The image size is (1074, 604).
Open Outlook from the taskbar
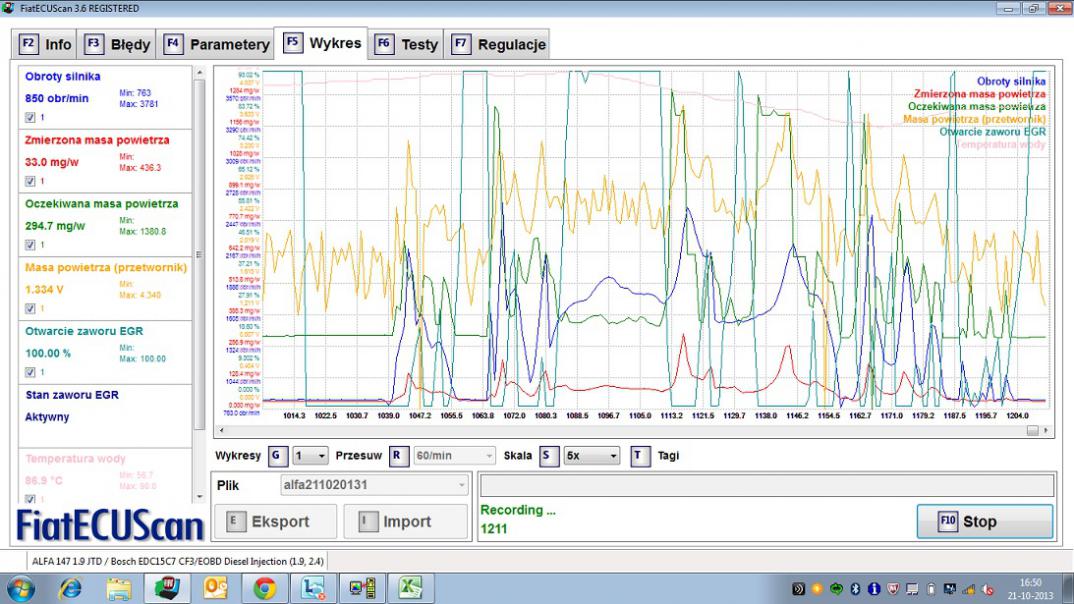click(x=216, y=588)
